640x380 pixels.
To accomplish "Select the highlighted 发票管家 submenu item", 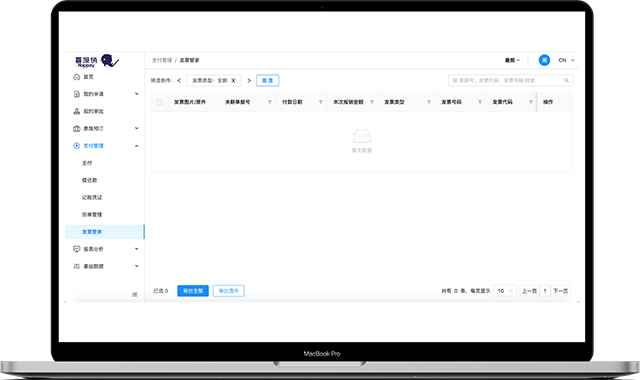I will pos(104,232).
